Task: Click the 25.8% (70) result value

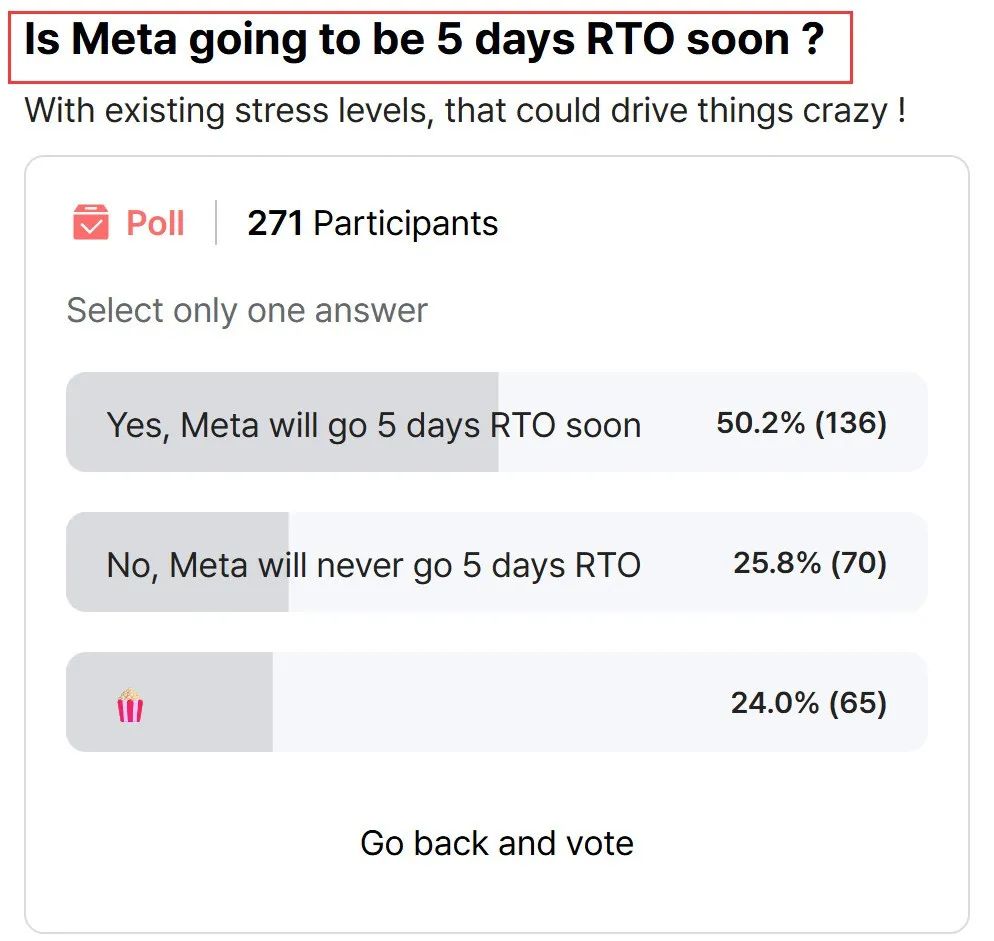Action: click(810, 562)
